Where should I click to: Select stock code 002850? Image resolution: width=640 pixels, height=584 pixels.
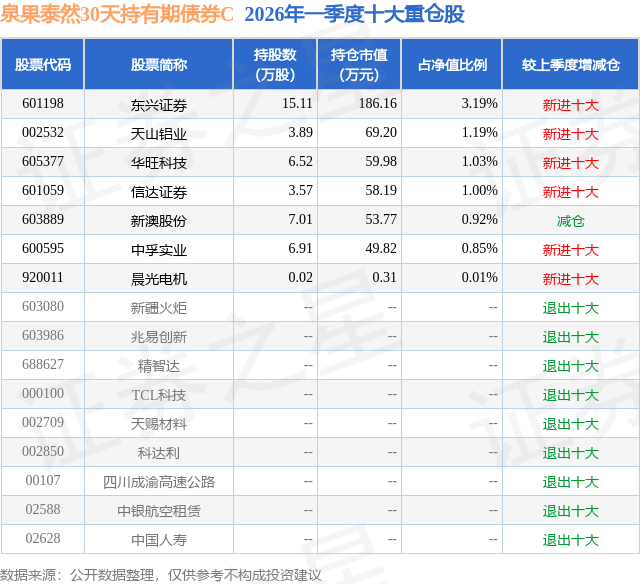43,451
